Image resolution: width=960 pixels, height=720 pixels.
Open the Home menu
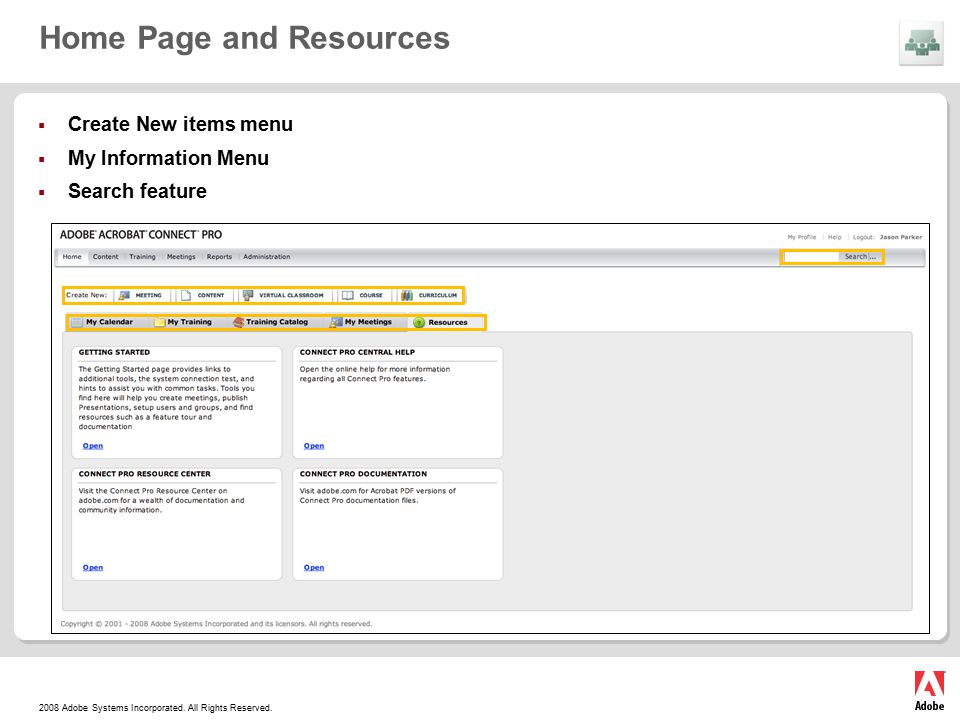[72, 257]
